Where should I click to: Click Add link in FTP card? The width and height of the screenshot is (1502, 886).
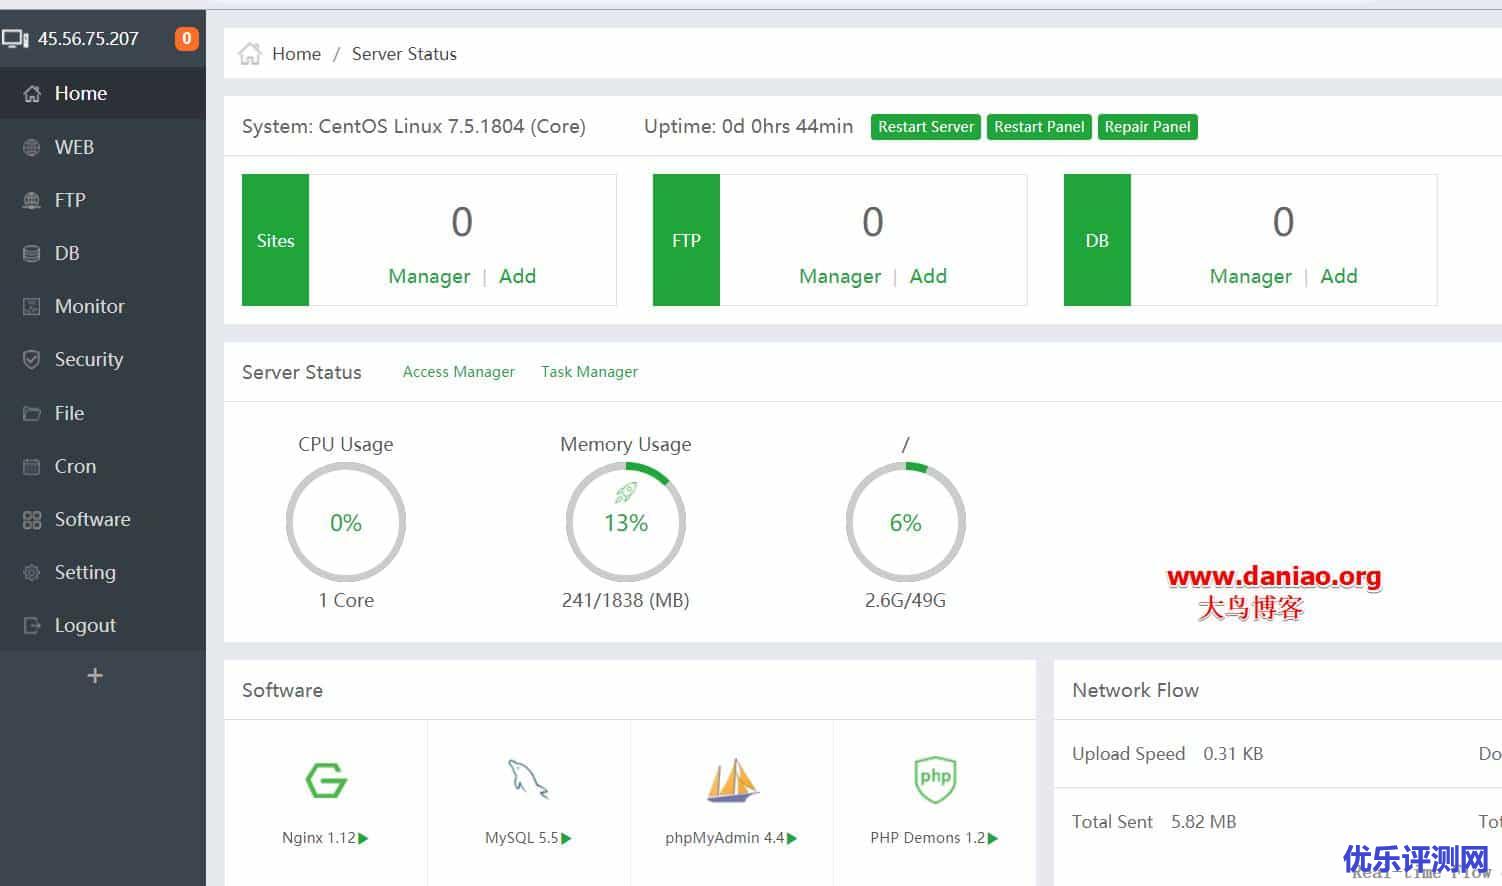point(928,276)
